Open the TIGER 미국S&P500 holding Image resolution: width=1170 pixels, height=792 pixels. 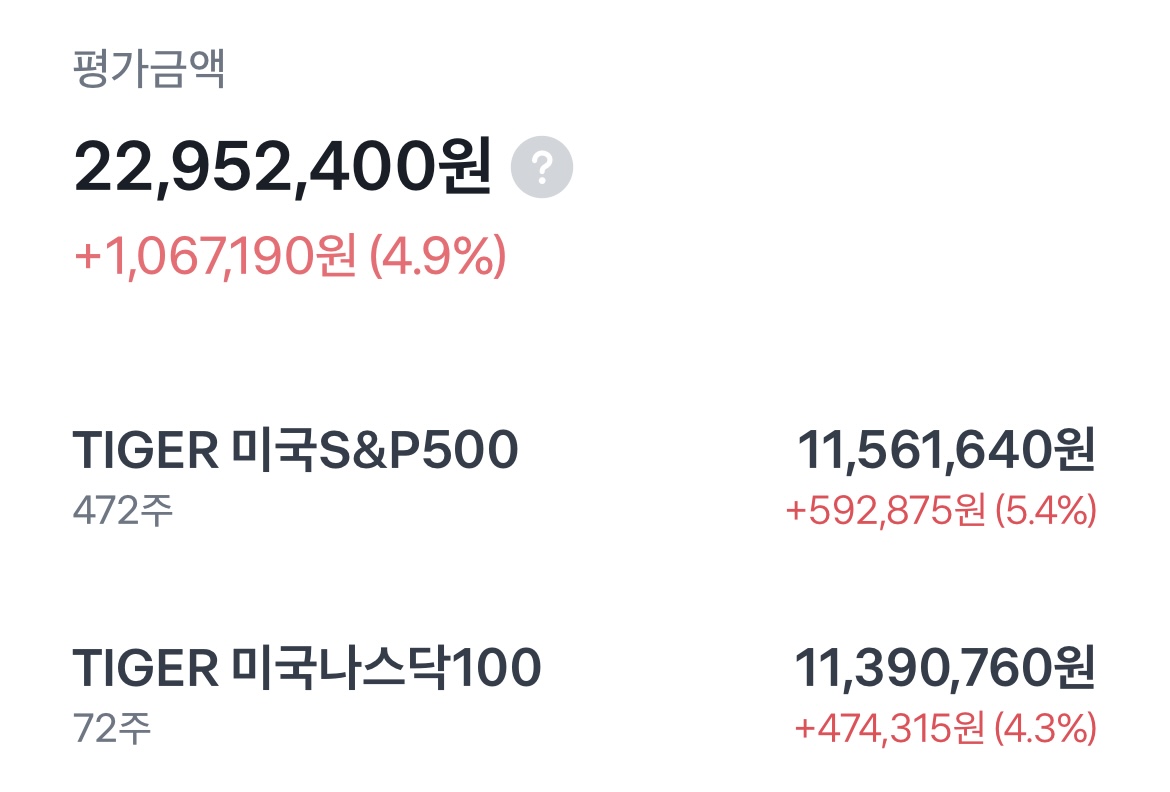(296, 451)
